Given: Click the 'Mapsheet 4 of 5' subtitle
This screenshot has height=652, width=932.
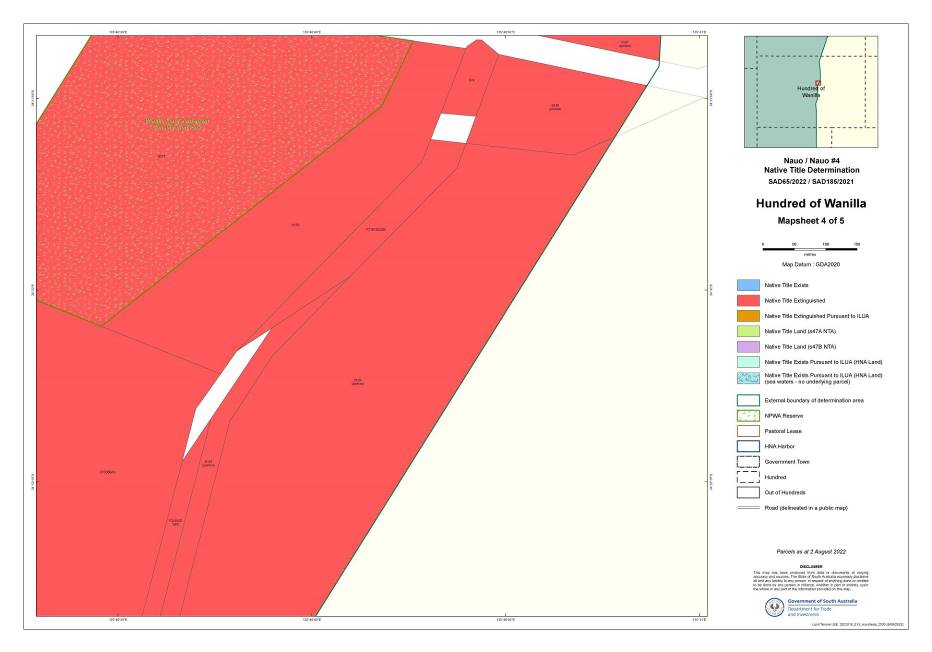Looking at the screenshot, I should [x=811, y=221].
